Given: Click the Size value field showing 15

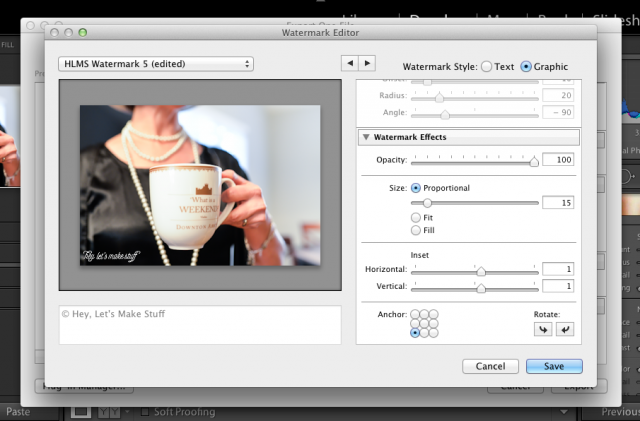Looking at the screenshot, I should tap(558, 203).
